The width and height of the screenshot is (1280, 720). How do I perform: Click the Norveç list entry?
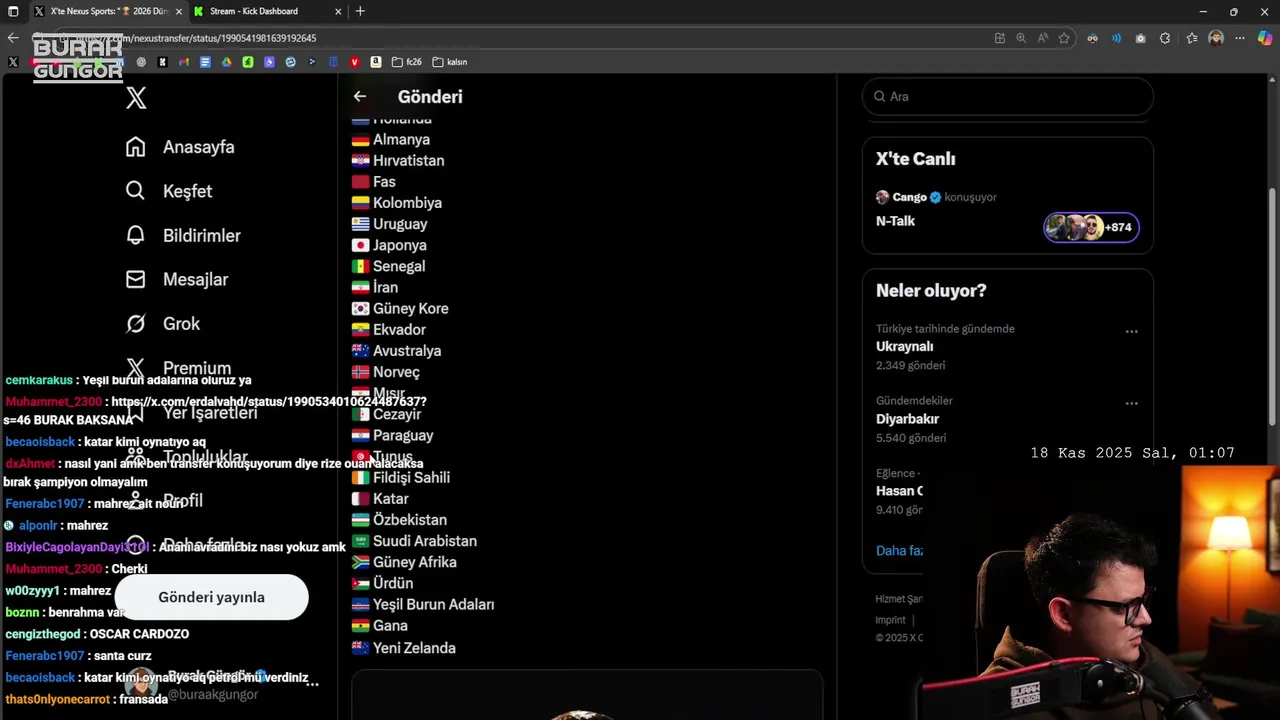tap(386, 372)
